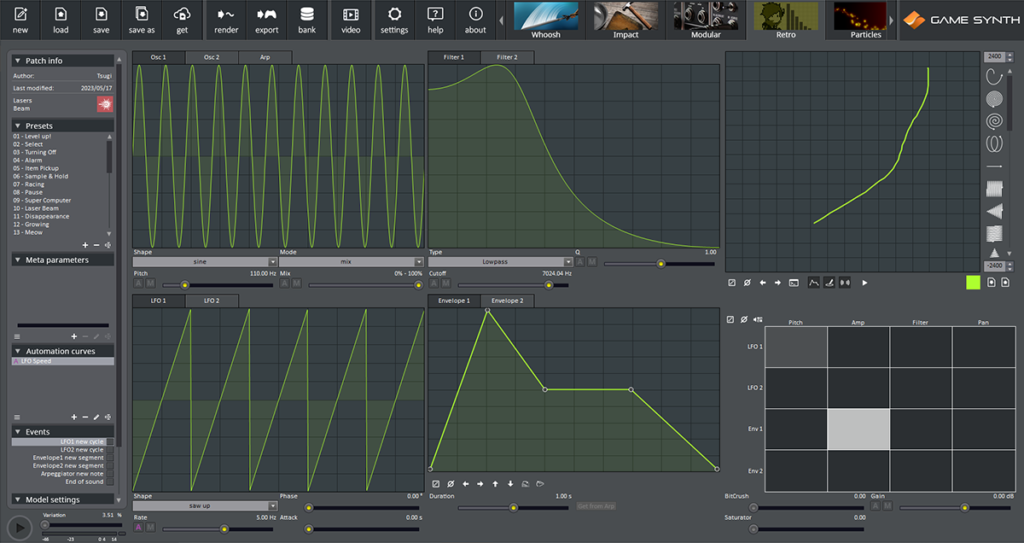Open the load patch icon
This screenshot has width=1024, height=543.
[61, 14]
